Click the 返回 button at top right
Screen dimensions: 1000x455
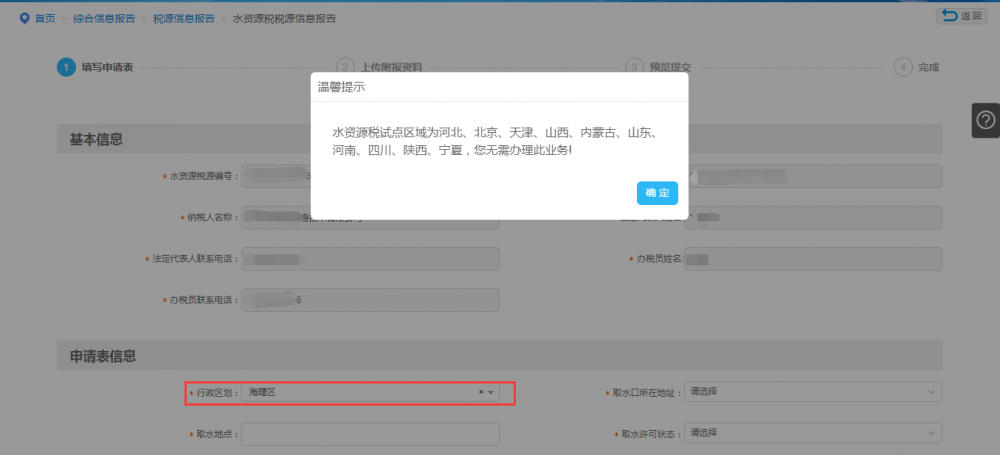tap(960, 16)
